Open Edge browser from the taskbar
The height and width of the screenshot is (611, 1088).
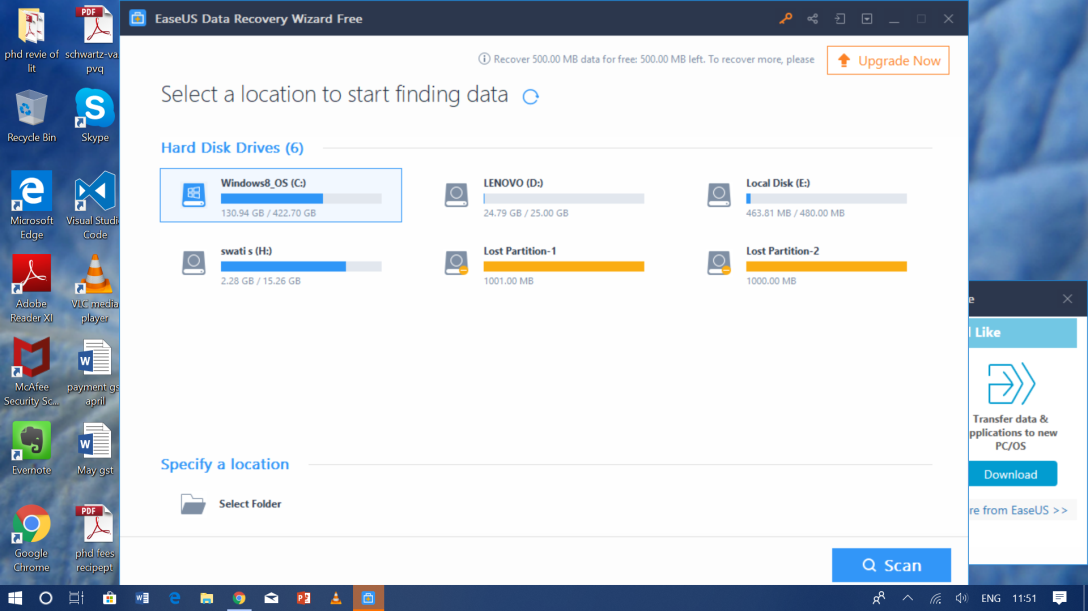pyautogui.click(x=174, y=598)
